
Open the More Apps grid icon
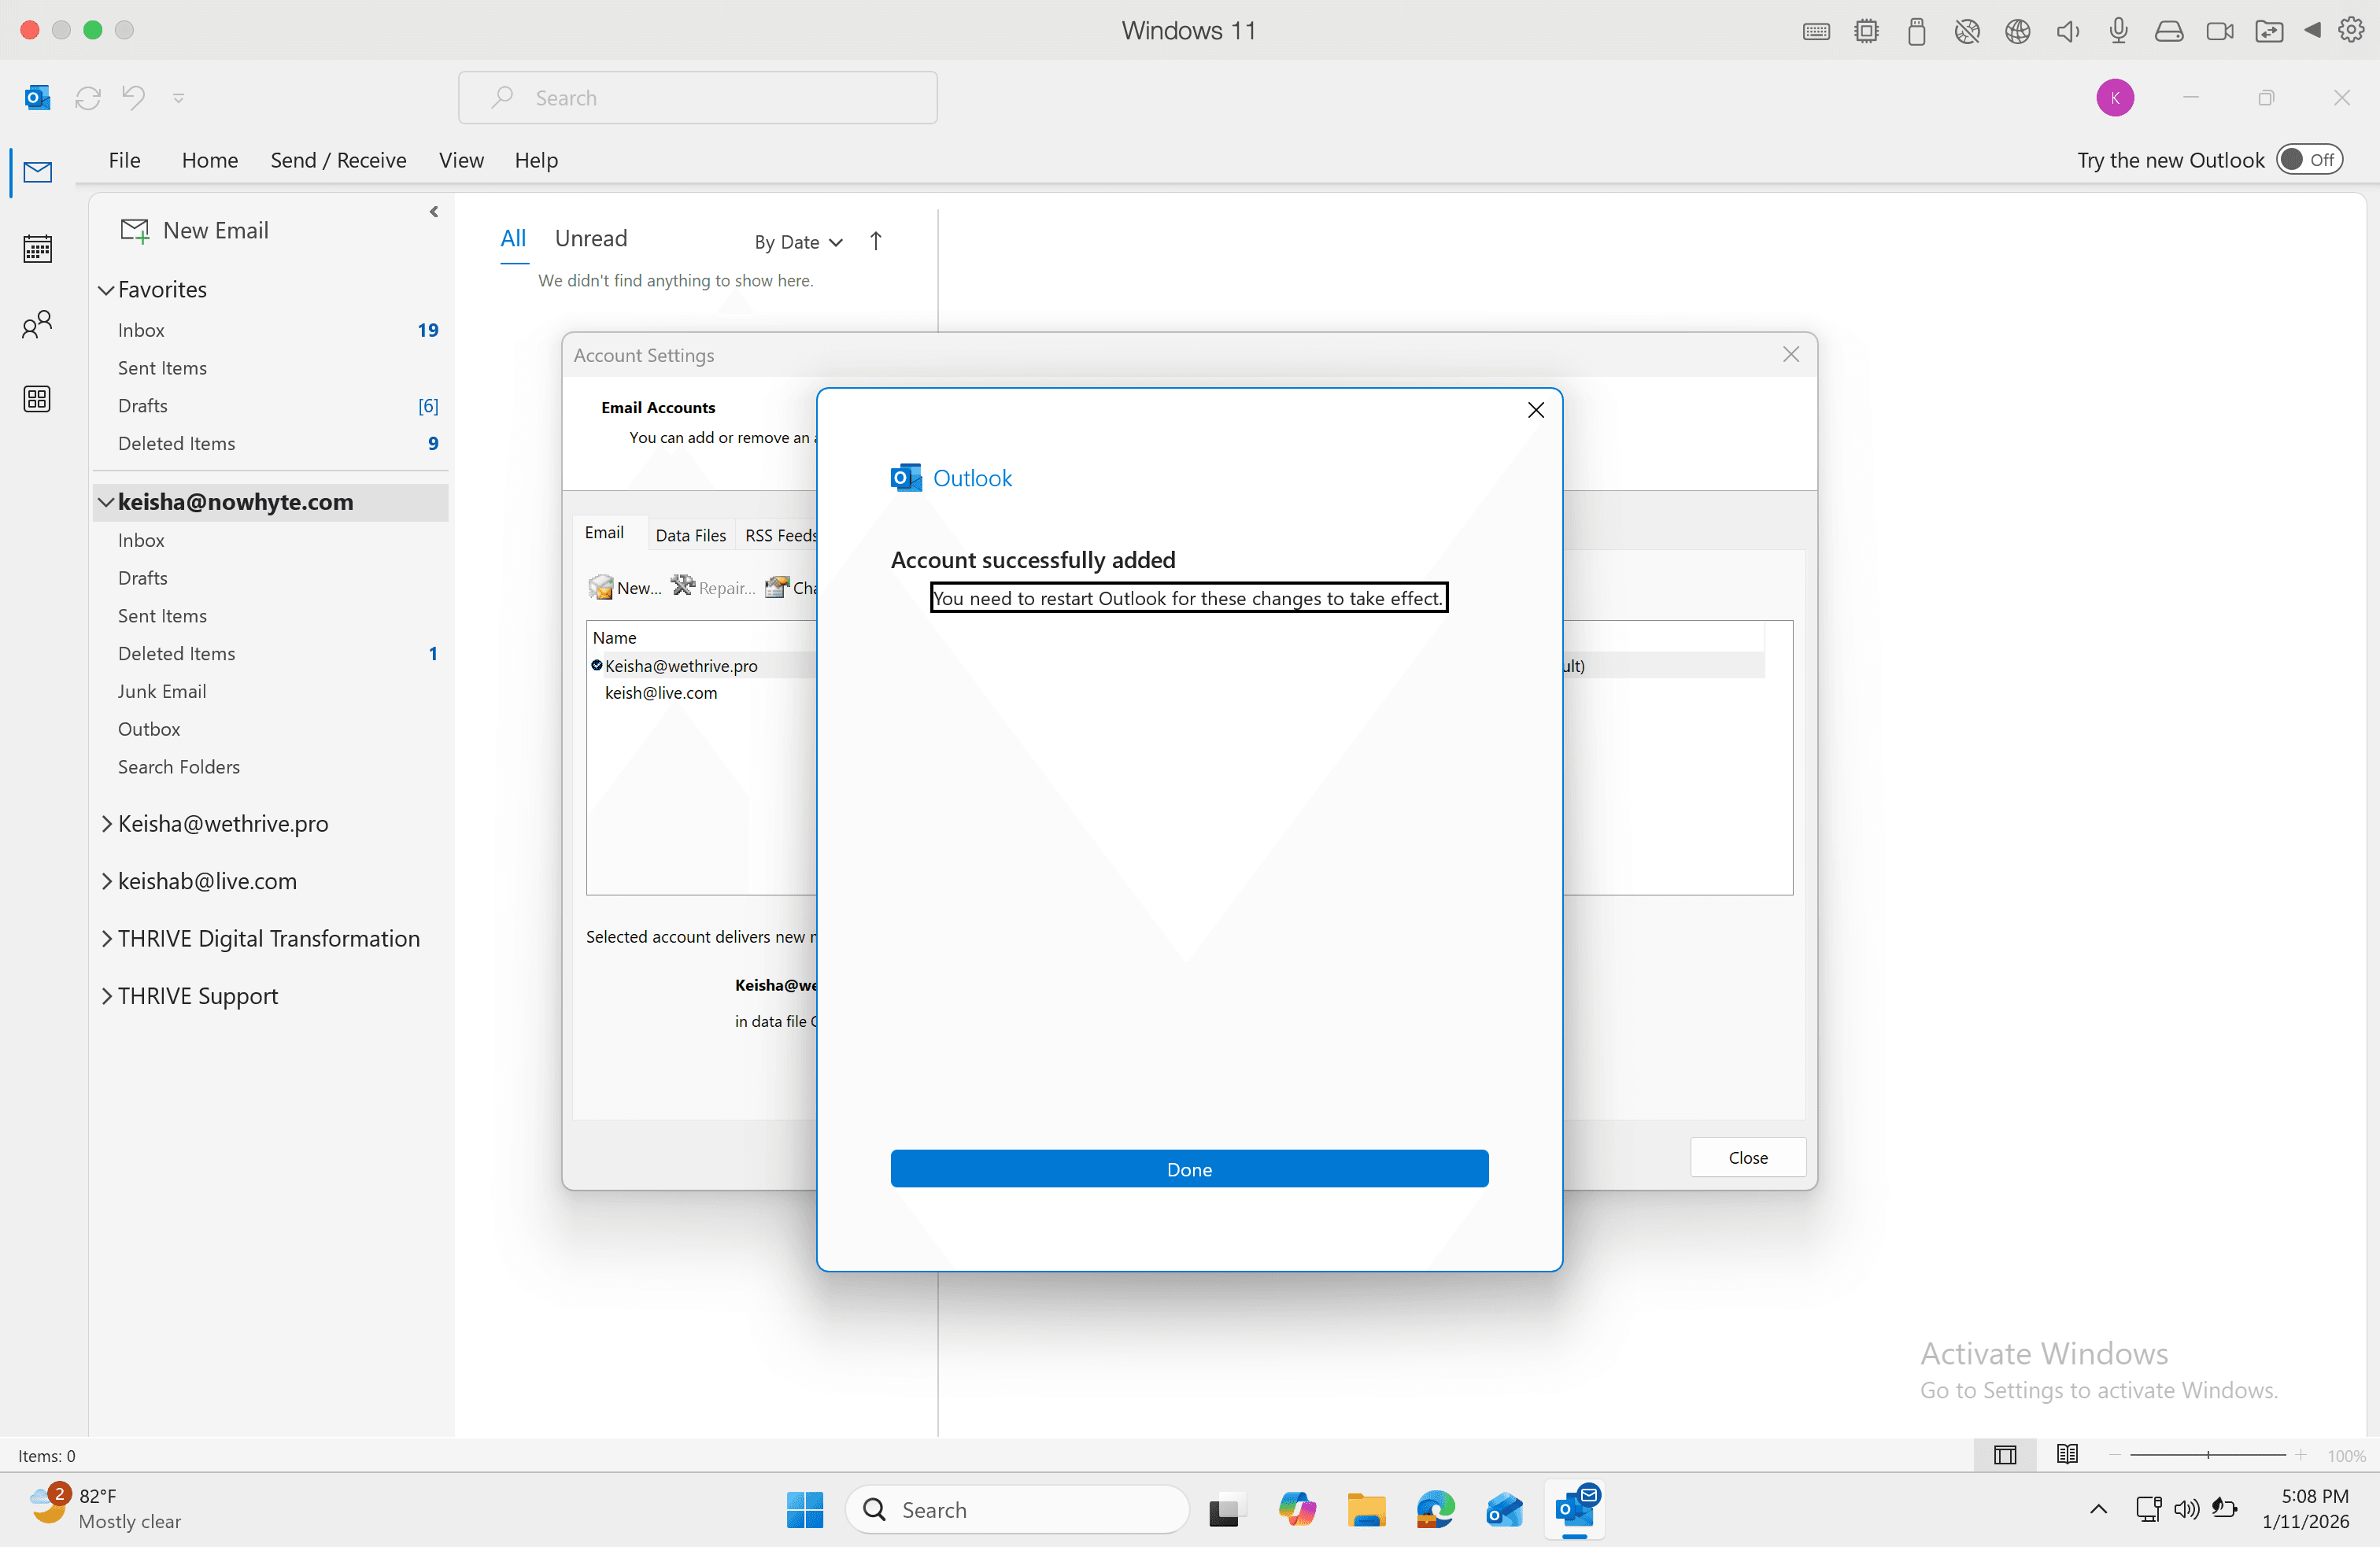point(37,399)
